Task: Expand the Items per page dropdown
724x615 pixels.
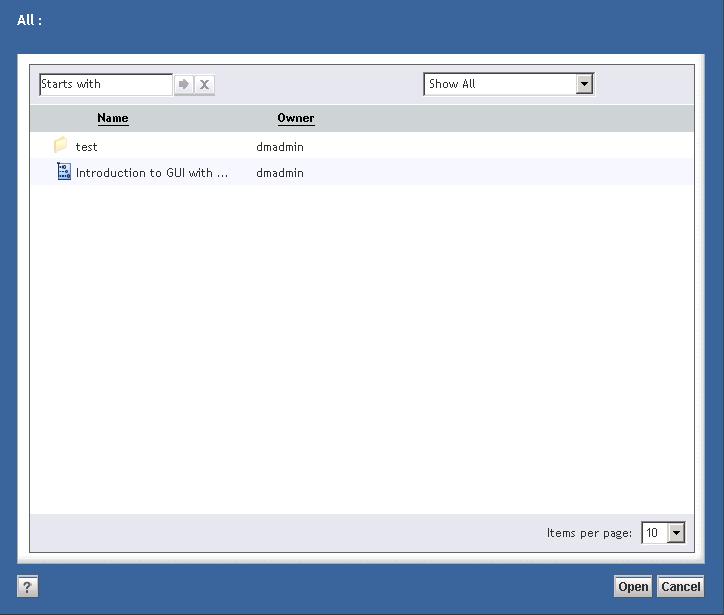Action: click(x=663, y=533)
